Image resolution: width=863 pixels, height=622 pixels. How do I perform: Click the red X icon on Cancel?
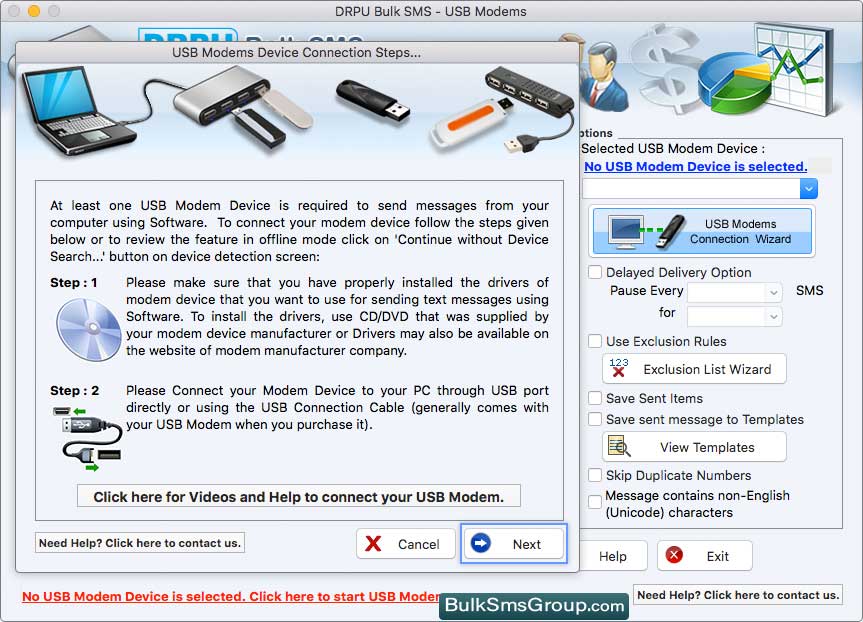tap(373, 544)
